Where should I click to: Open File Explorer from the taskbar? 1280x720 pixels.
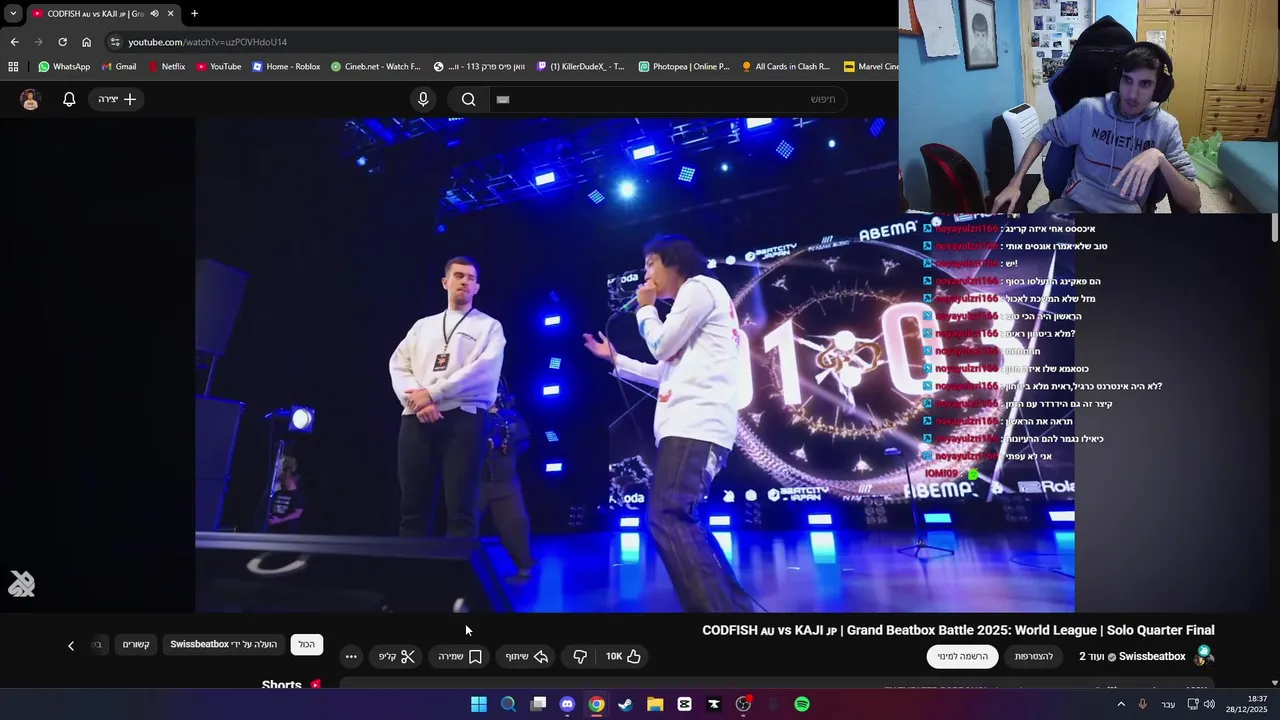[655, 704]
